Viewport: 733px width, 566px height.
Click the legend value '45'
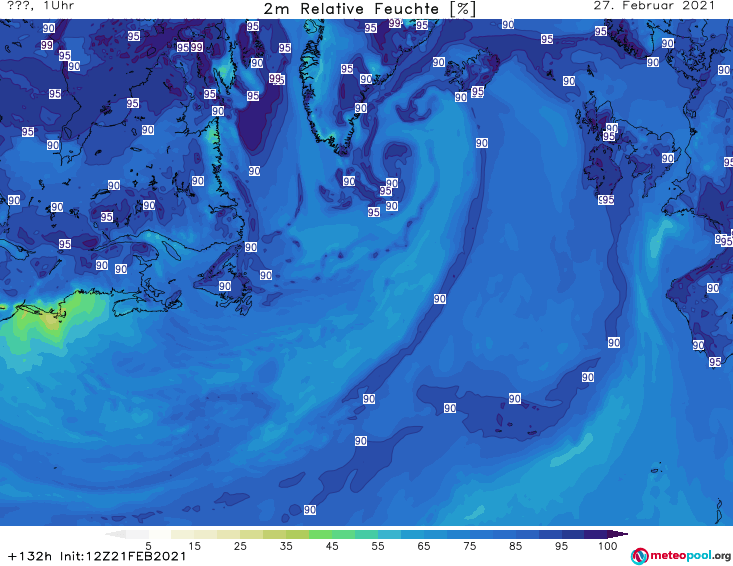(332, 546)
